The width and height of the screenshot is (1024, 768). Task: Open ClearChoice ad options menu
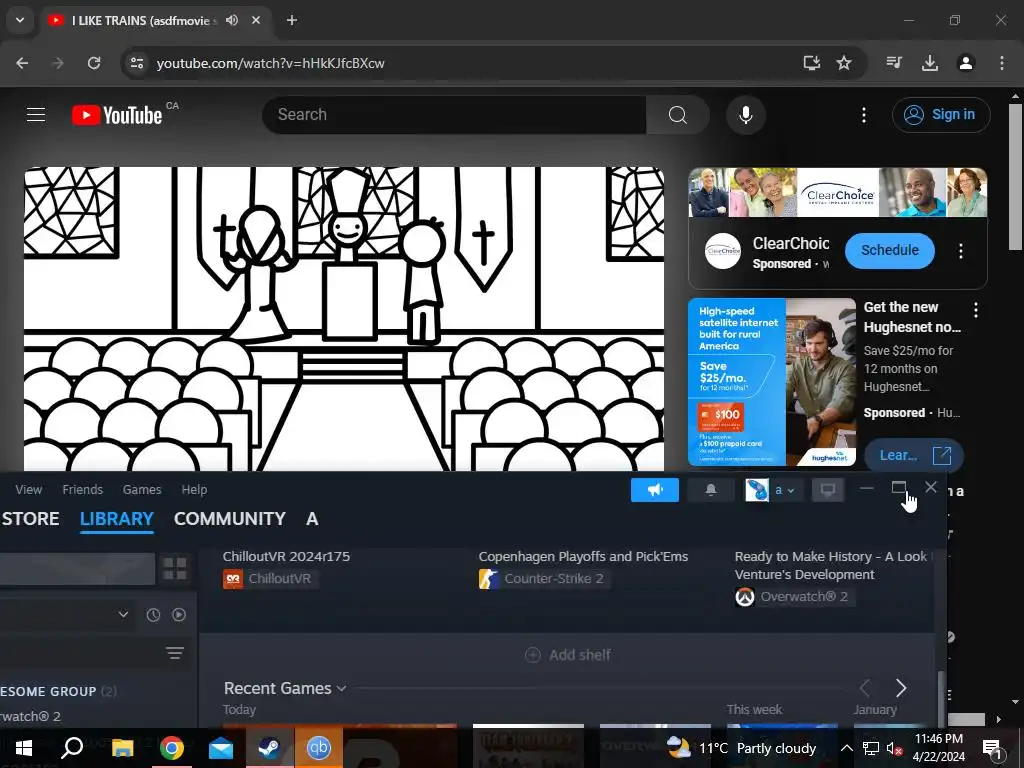[x=961, y=251]
